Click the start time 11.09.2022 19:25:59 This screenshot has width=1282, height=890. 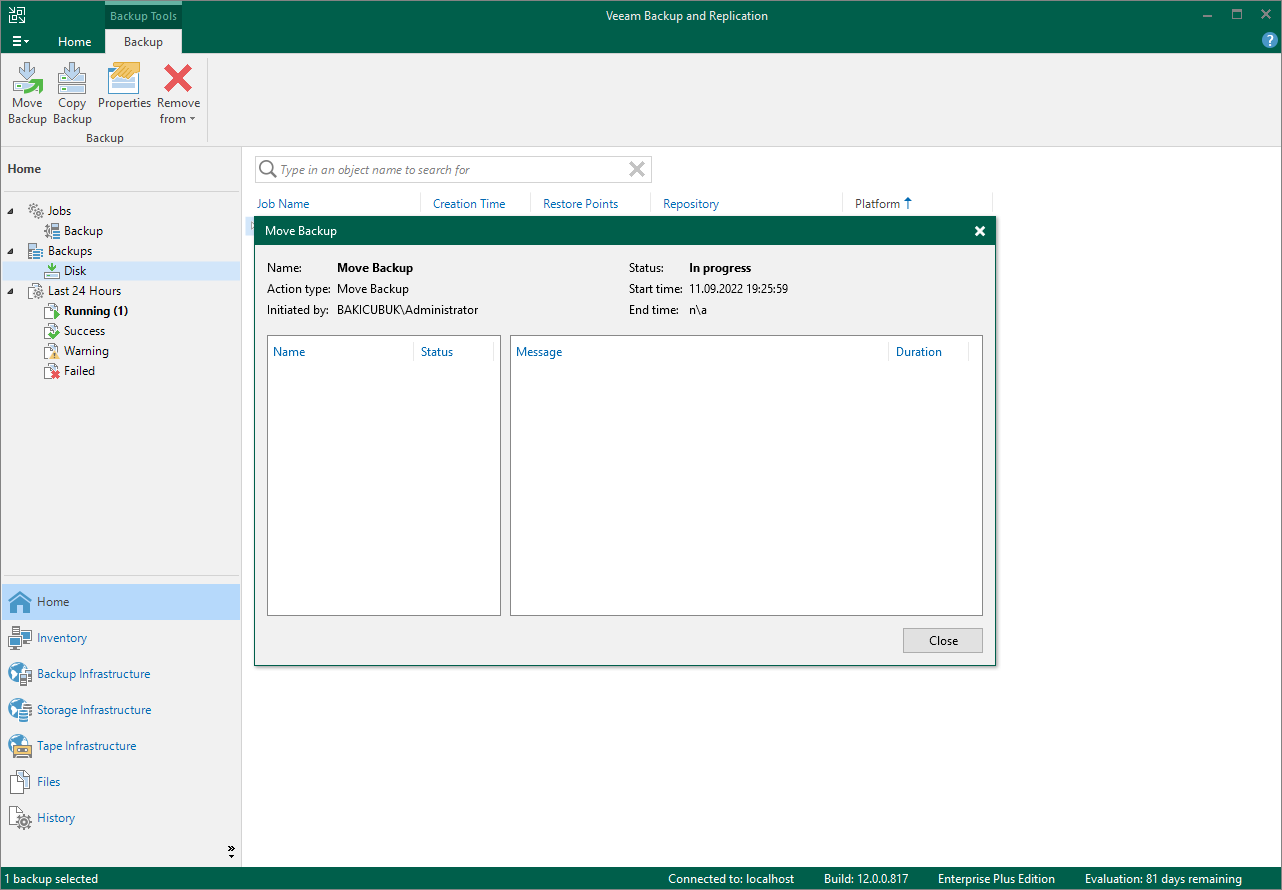739,289
